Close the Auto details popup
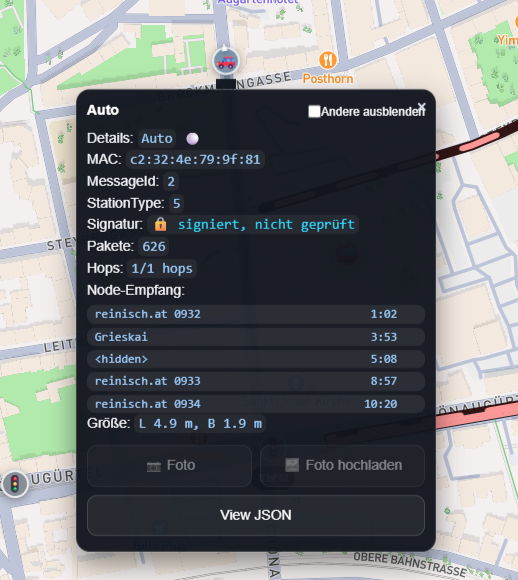Image resolution: width=518 pixels, height=580 pixels. [x=421, y=107]
